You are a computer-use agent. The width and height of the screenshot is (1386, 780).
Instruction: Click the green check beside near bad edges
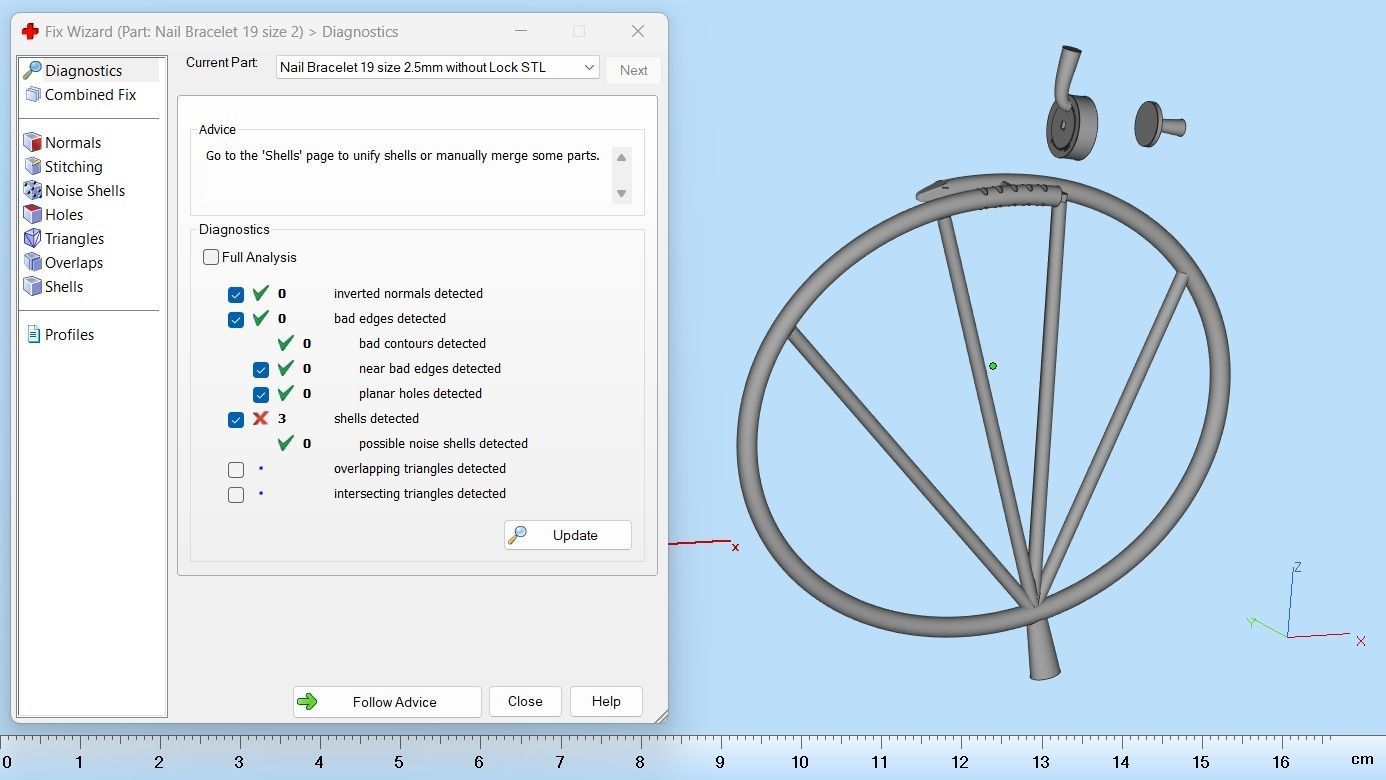pos(286,368)
